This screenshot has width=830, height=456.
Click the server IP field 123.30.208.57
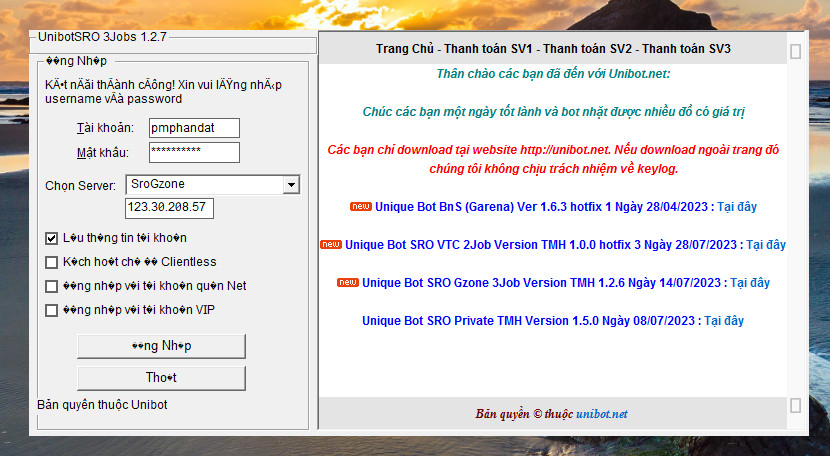click(x=169, y=208)
